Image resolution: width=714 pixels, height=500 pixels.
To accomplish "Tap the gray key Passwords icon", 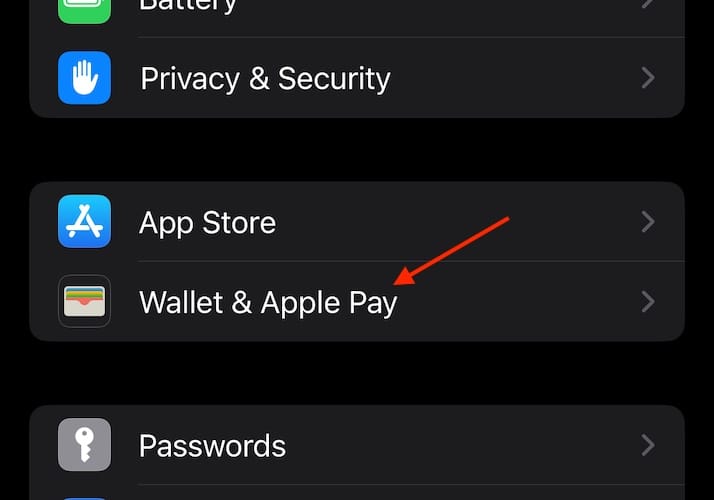I will click(84, 444).
